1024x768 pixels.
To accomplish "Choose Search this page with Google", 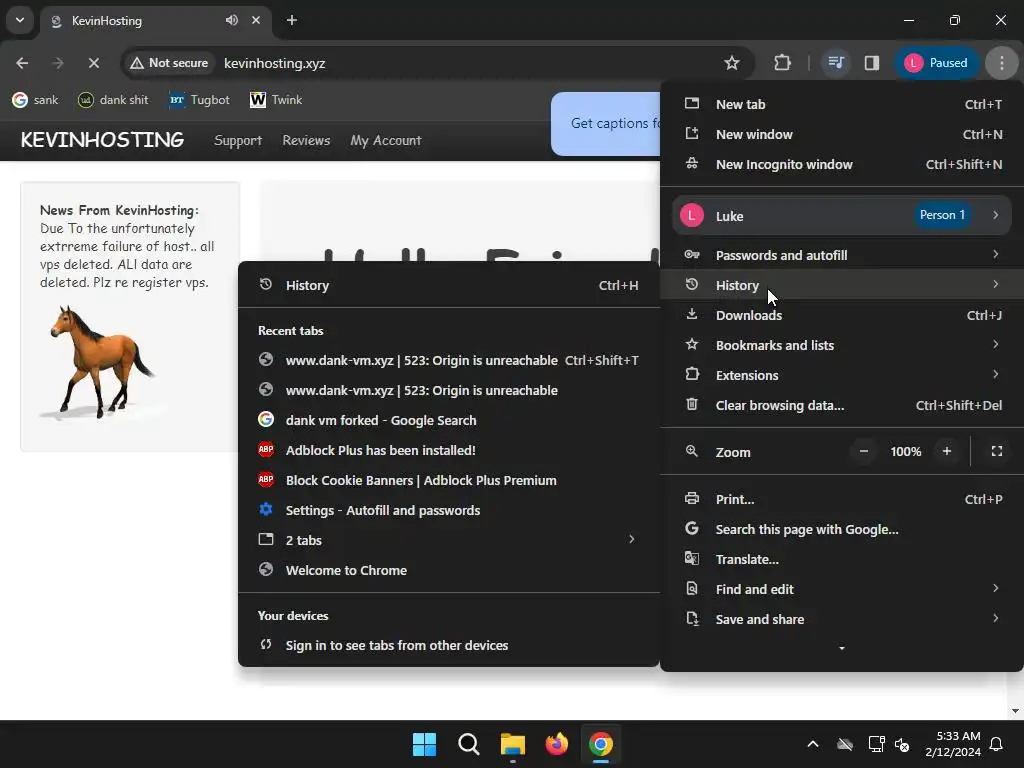I will (842, 530).
